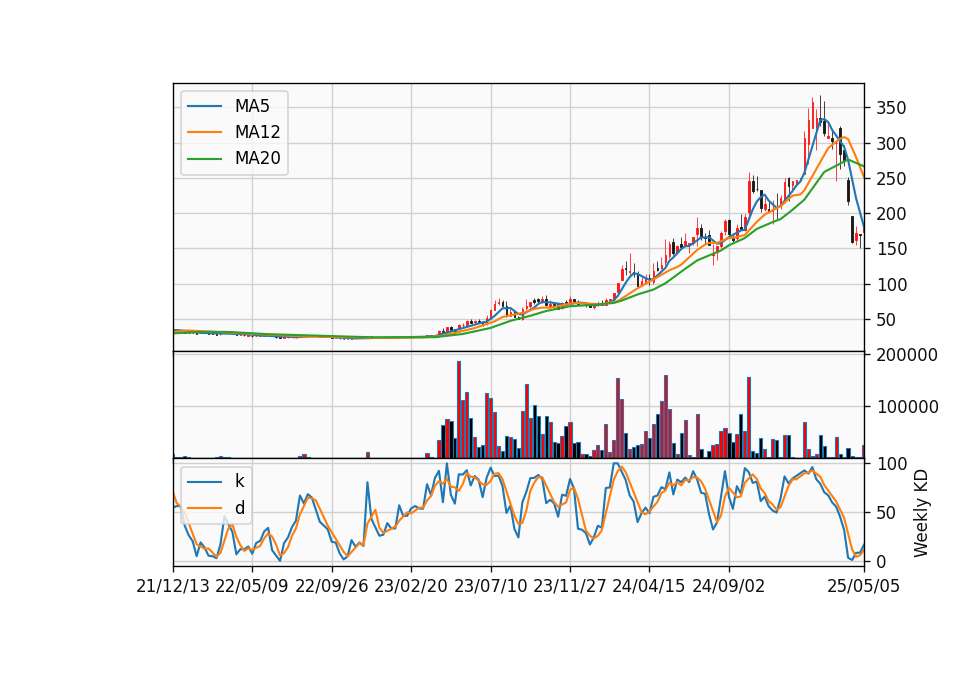Click the date label 23/11/27
Image resolution: width=960 pixels, height=690 pixels.
coord(570,587)
